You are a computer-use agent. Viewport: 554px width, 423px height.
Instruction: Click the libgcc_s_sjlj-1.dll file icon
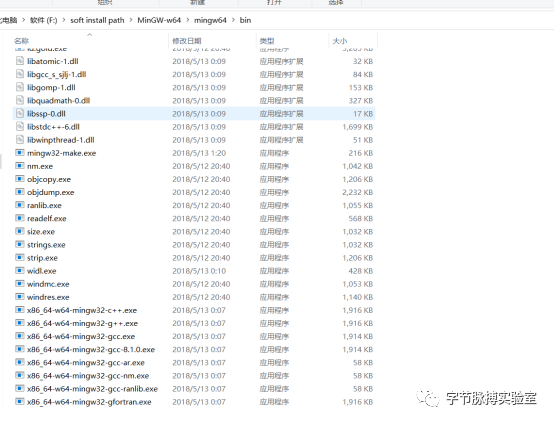click(20, 74)
